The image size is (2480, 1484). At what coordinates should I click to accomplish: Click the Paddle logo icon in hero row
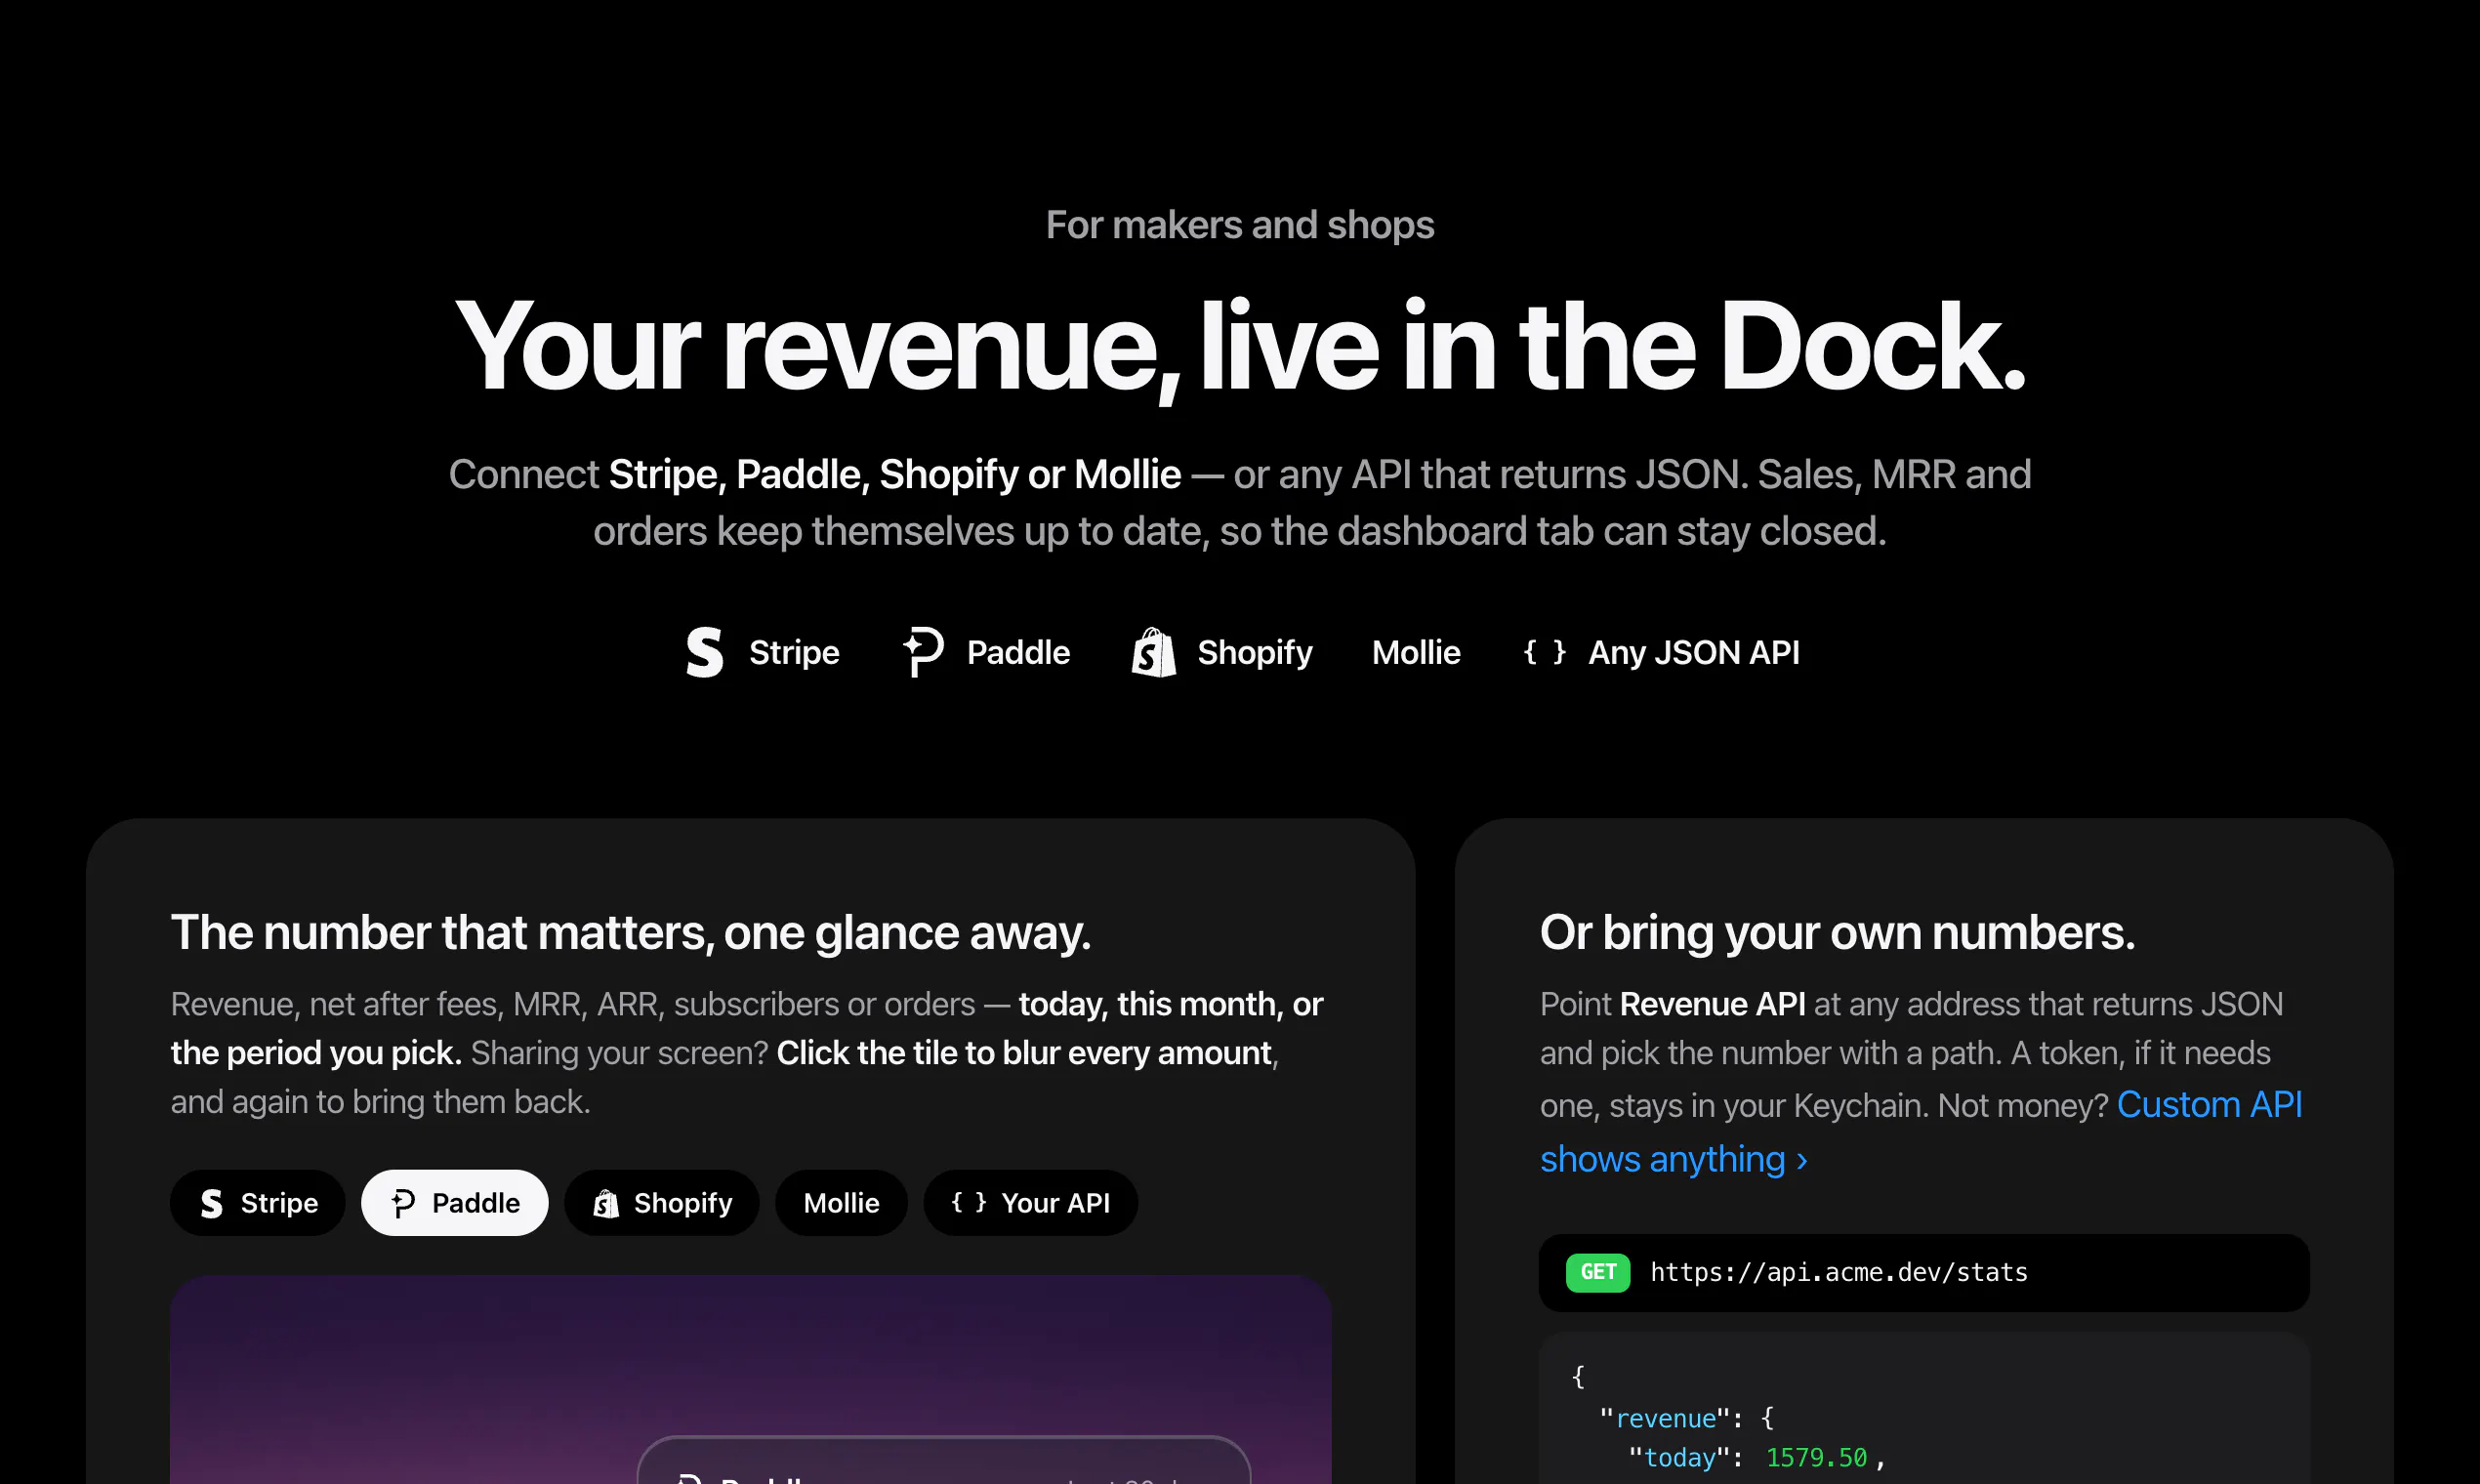923,652
